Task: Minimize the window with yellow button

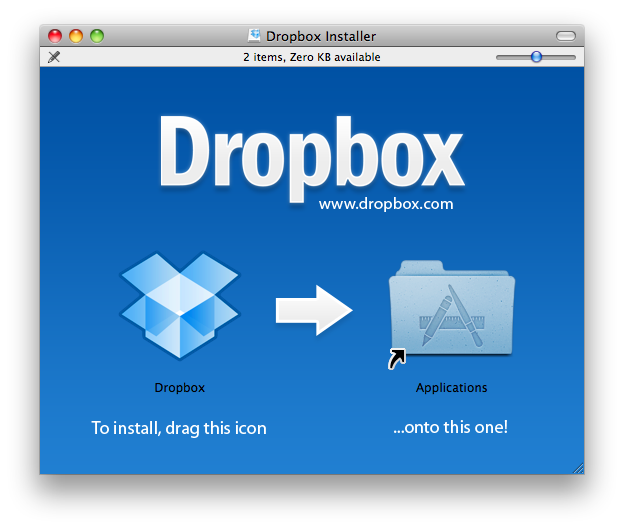Action: click(x=76, y=36)
